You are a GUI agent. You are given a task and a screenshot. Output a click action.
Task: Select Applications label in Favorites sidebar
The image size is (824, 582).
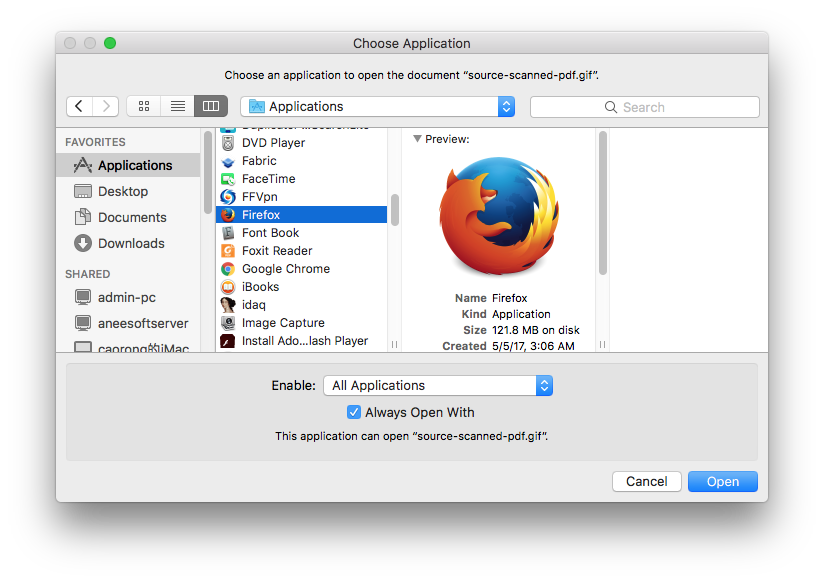click(x=135, y=166)
